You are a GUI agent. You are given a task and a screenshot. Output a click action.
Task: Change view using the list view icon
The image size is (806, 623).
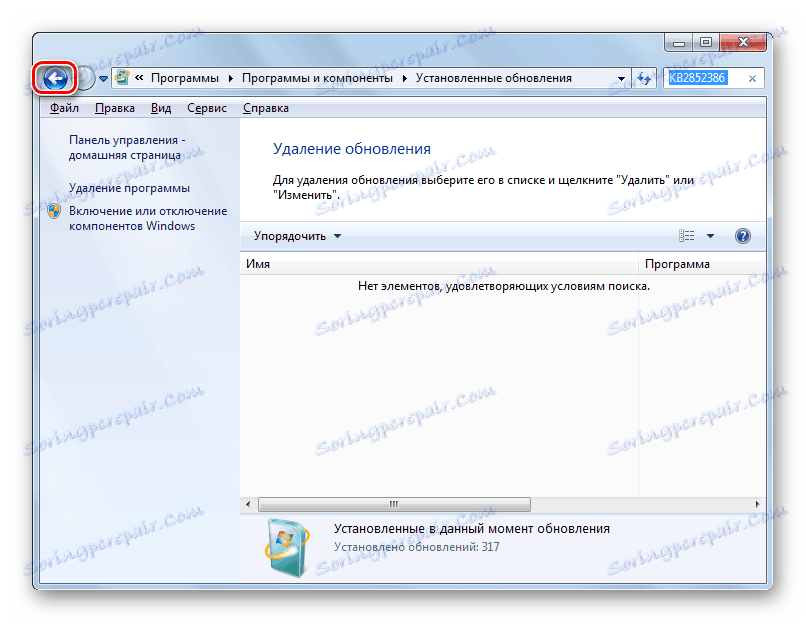click(686, 236)
